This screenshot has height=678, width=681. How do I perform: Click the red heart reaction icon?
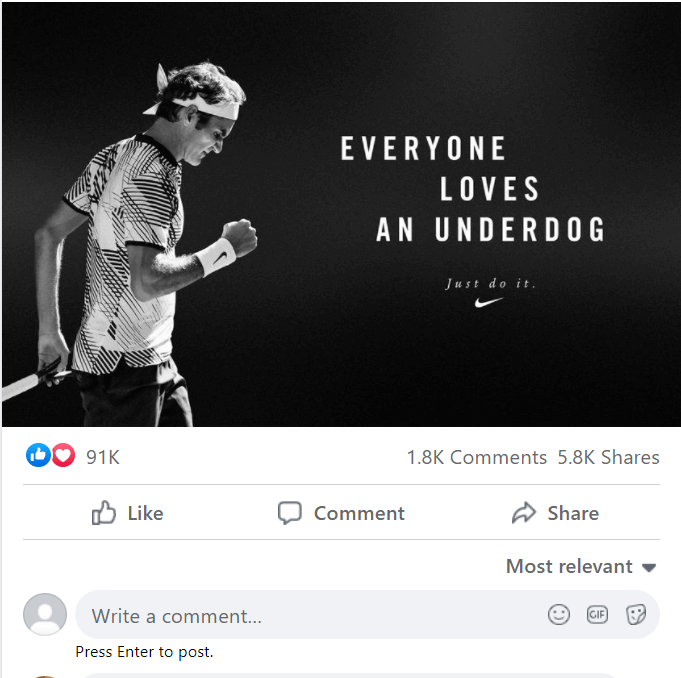tap(63, 455)
